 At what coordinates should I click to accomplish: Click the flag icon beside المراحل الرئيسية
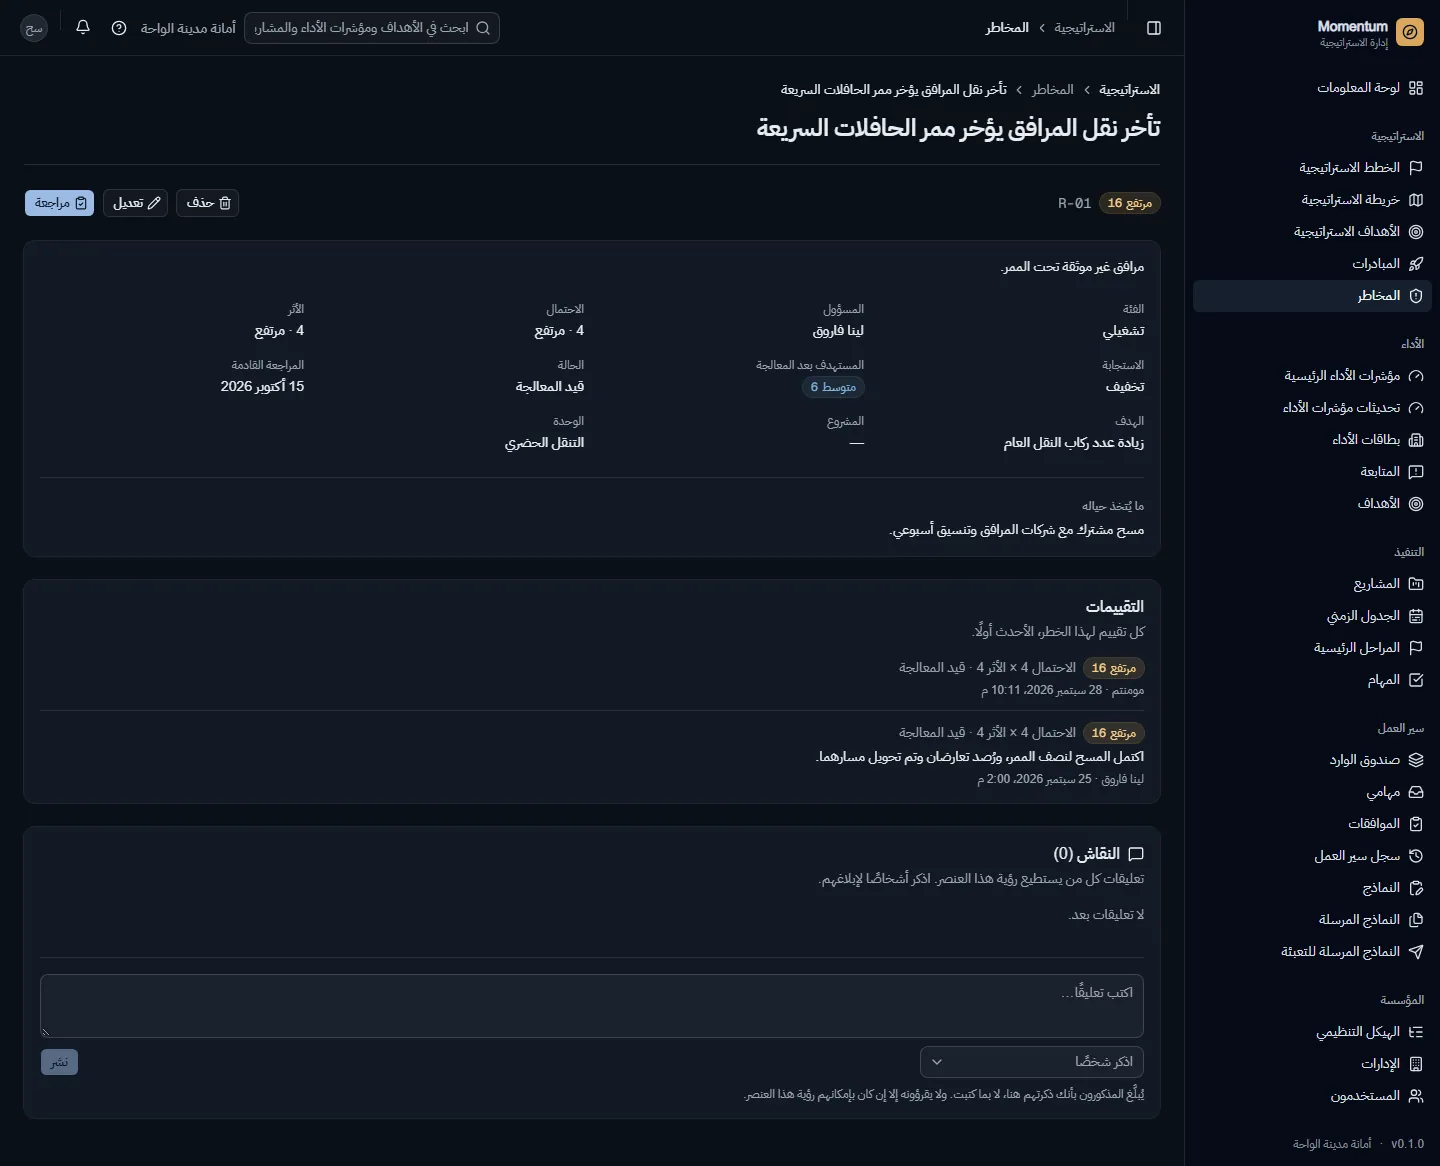[1416, 648]
